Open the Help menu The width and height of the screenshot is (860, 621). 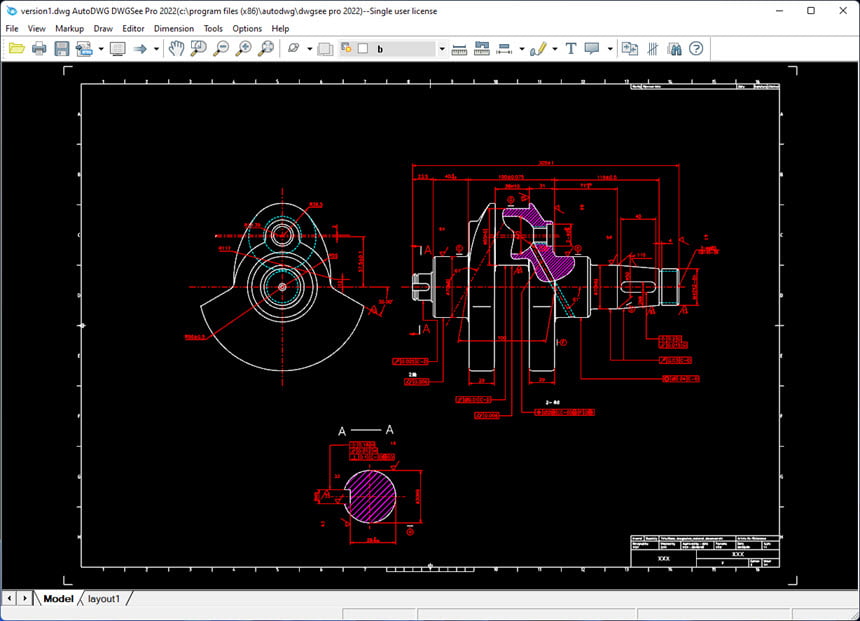[x=280, y=29]
